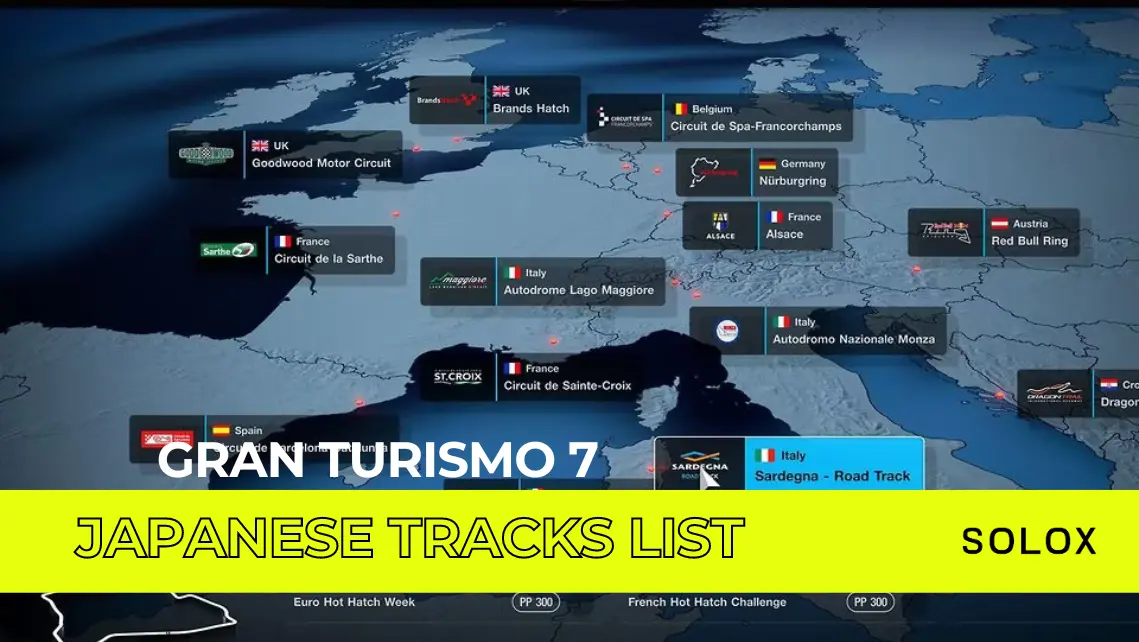
Task: Open the Red Bull Ring track label
Action: (1029, 240)
